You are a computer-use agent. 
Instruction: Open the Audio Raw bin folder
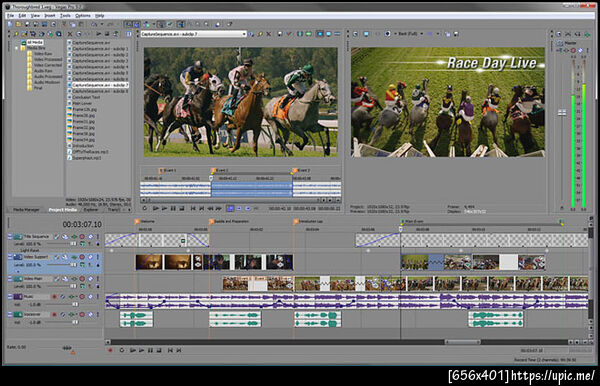click(43, 71)
